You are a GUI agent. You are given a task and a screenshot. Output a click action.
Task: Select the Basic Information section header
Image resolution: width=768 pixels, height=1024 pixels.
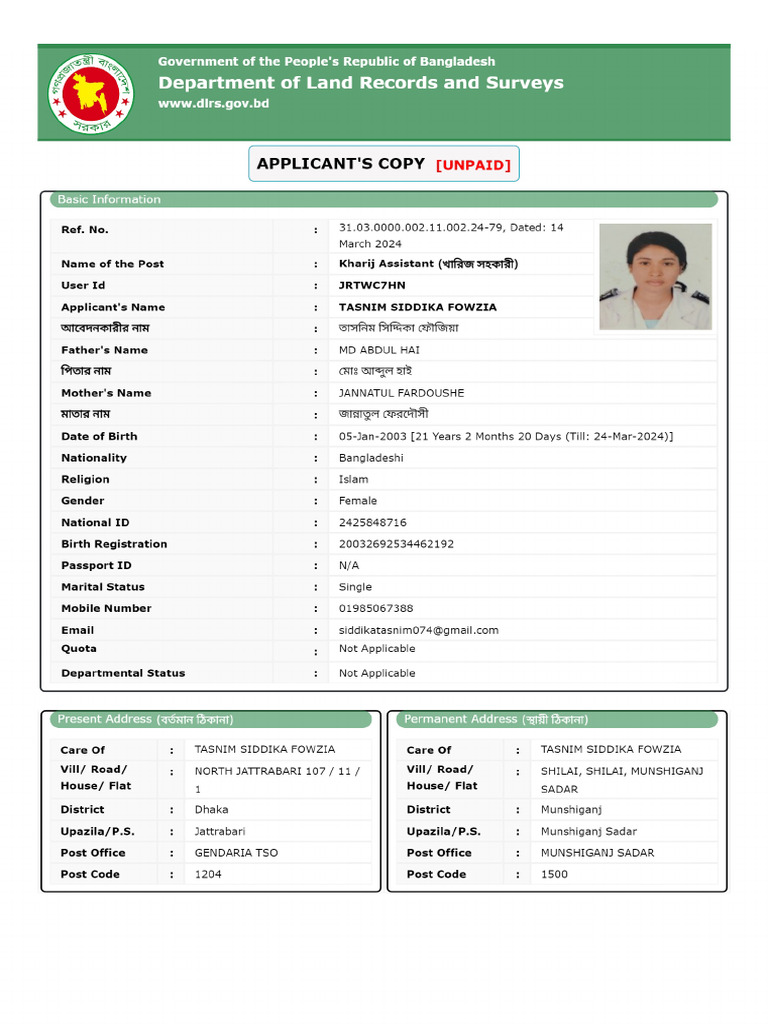(384, 199)
